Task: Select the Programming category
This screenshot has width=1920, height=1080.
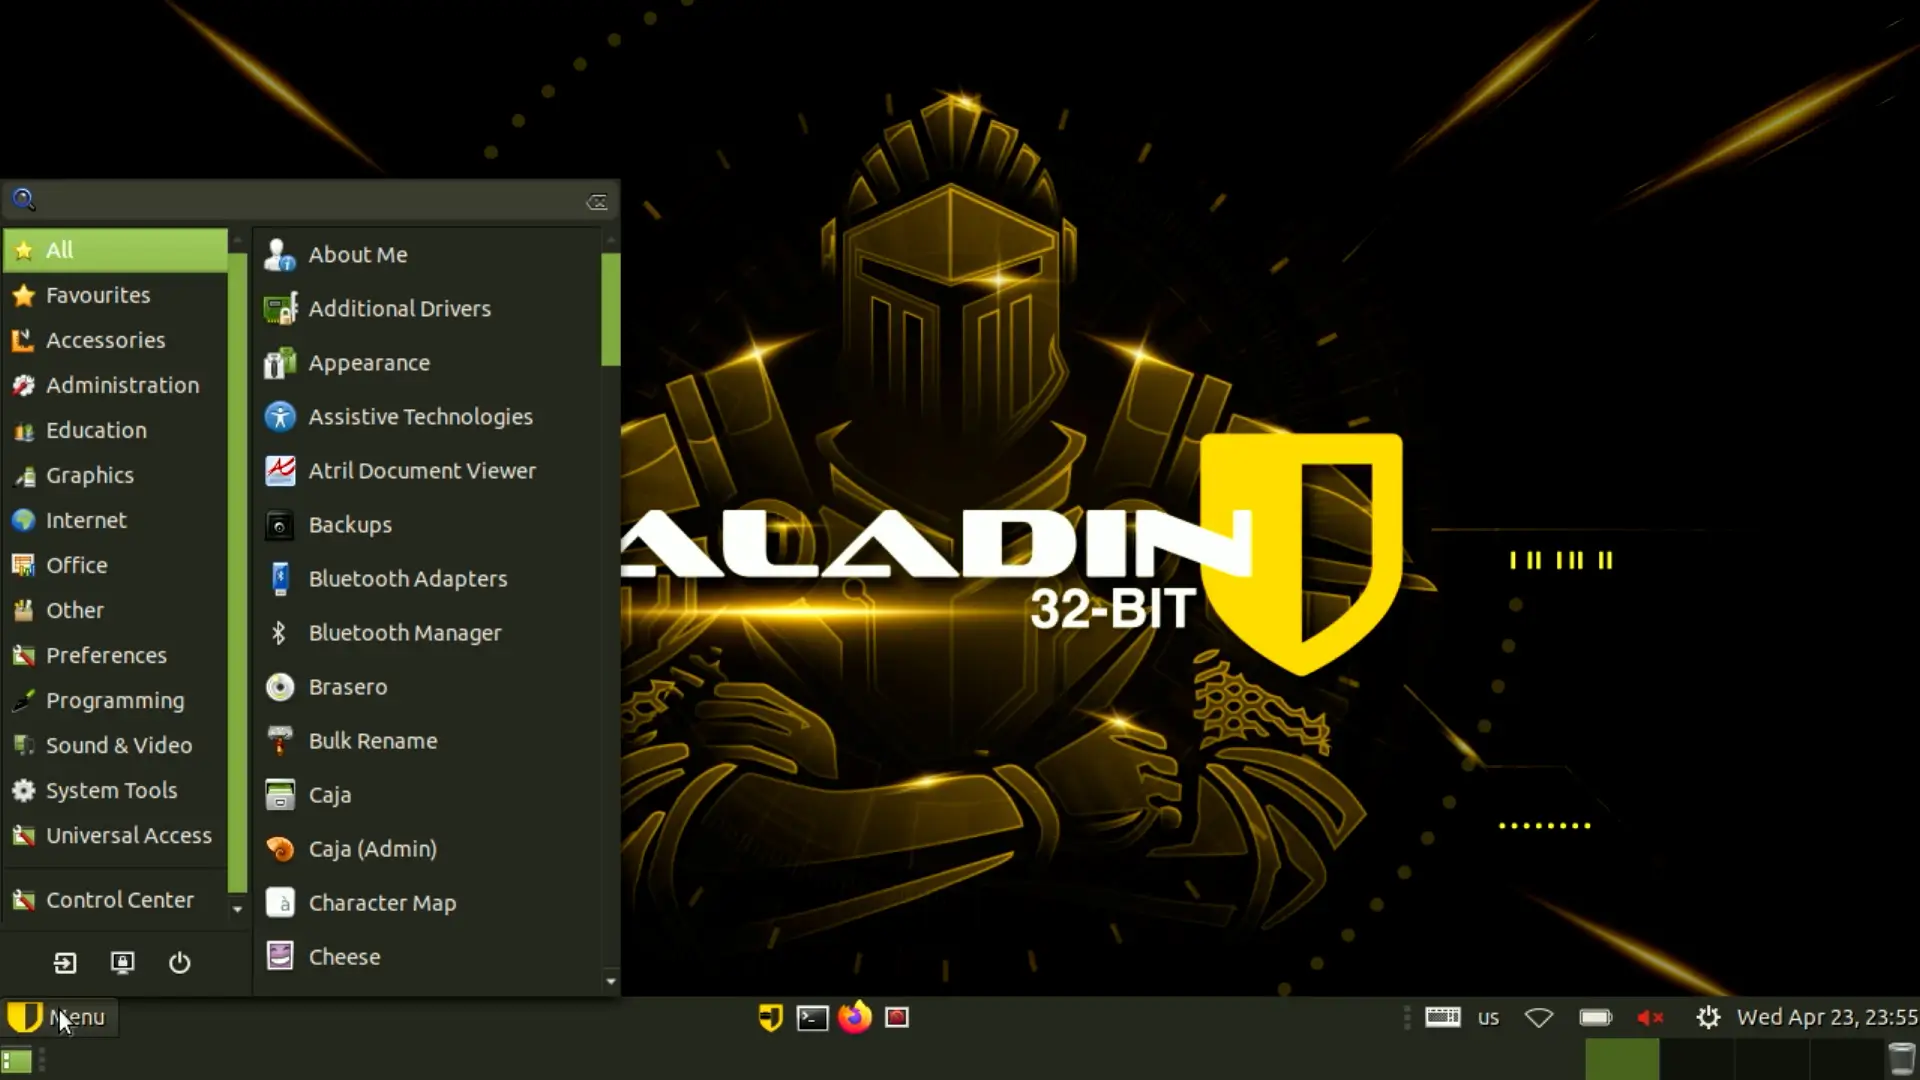Action: tap(115, 700)
